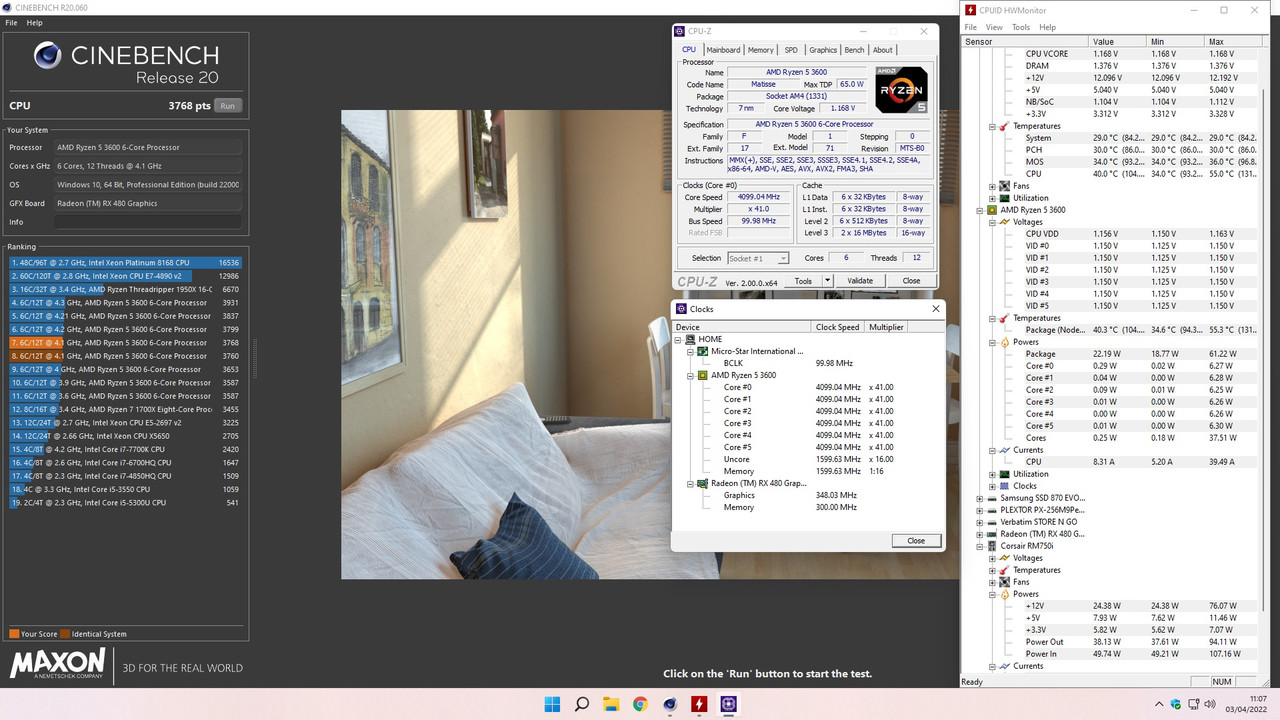The image size is (1280, 720).
Task: Expand the Verbatim STORE N GO node
Action: [x=980, y=522]
